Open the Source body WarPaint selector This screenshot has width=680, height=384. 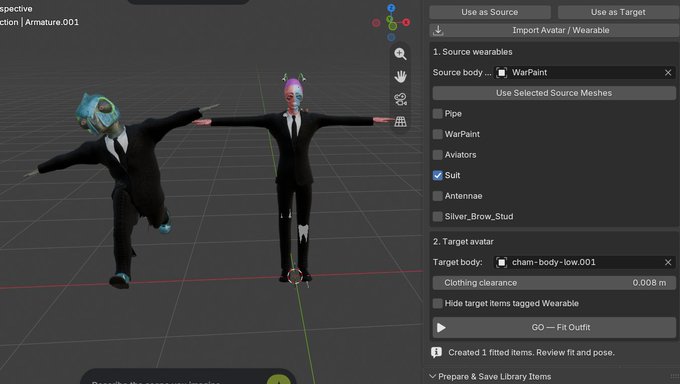click(x=585, y=72)
